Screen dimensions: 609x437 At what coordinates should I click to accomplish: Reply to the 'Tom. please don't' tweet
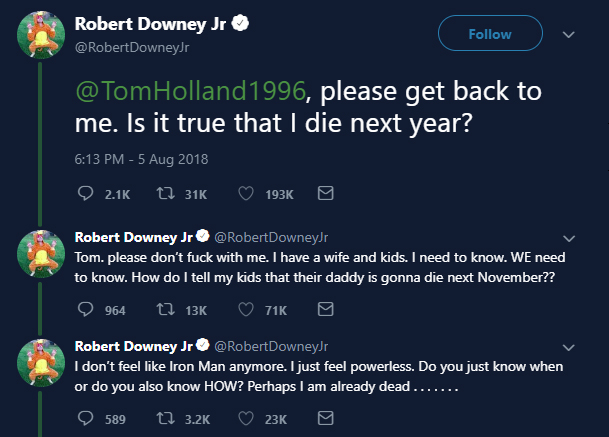[86, 309]
